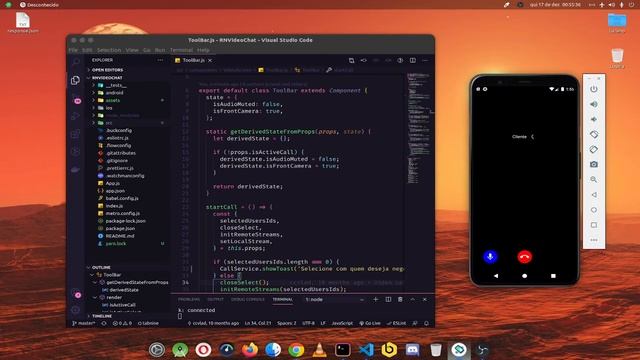This screenshot has width=640, height=360.
Task: Click emulator sidebar home circle
Action: point(594,210)
